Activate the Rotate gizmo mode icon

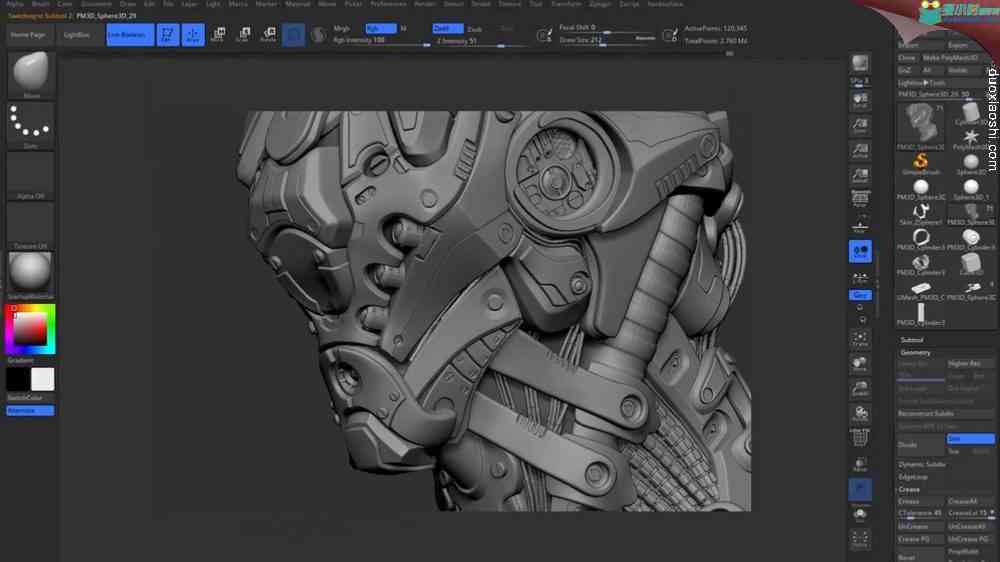point(268,34)
